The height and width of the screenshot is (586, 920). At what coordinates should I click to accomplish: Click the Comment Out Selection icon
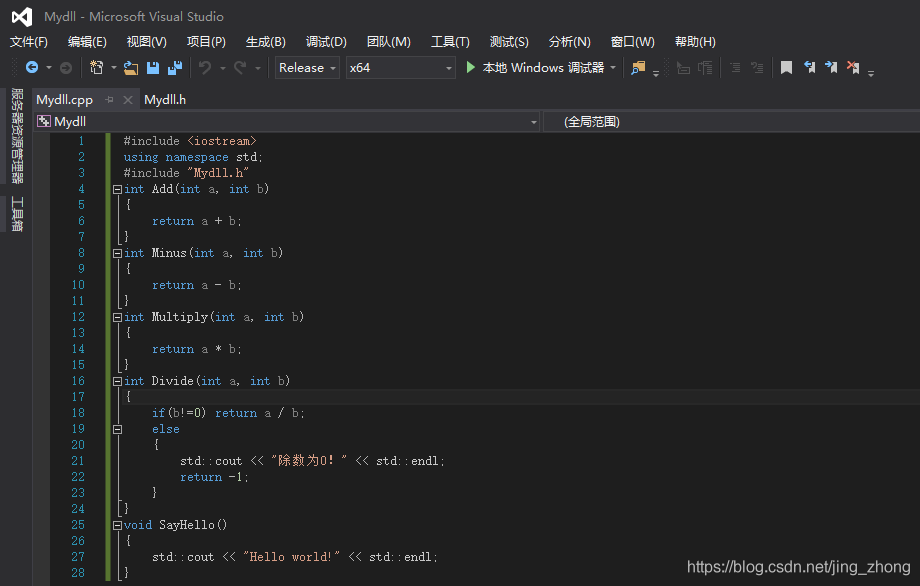point(683,68)
